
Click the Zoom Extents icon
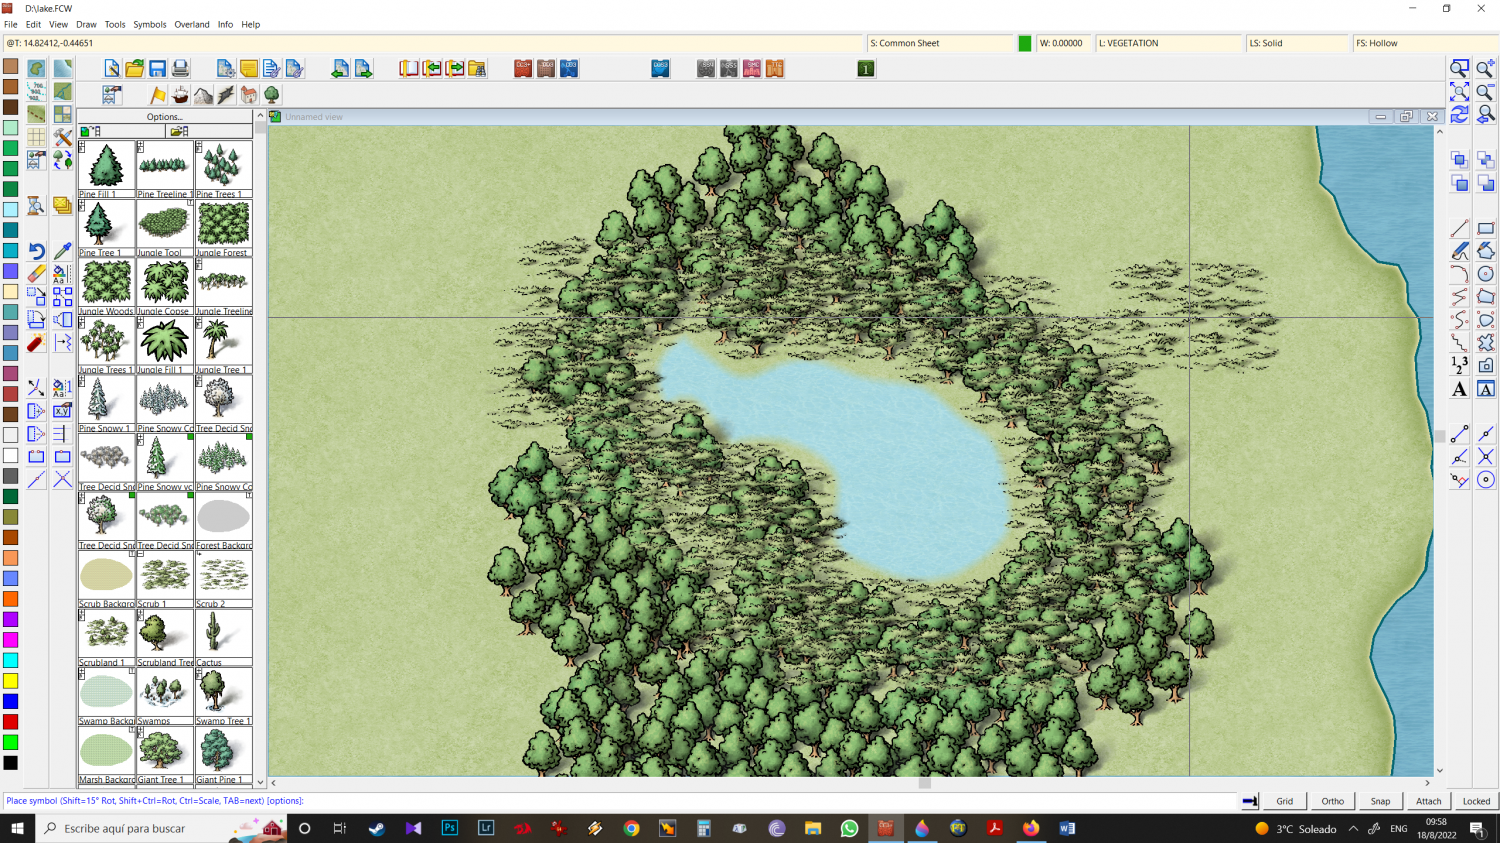pos(1460,92)
